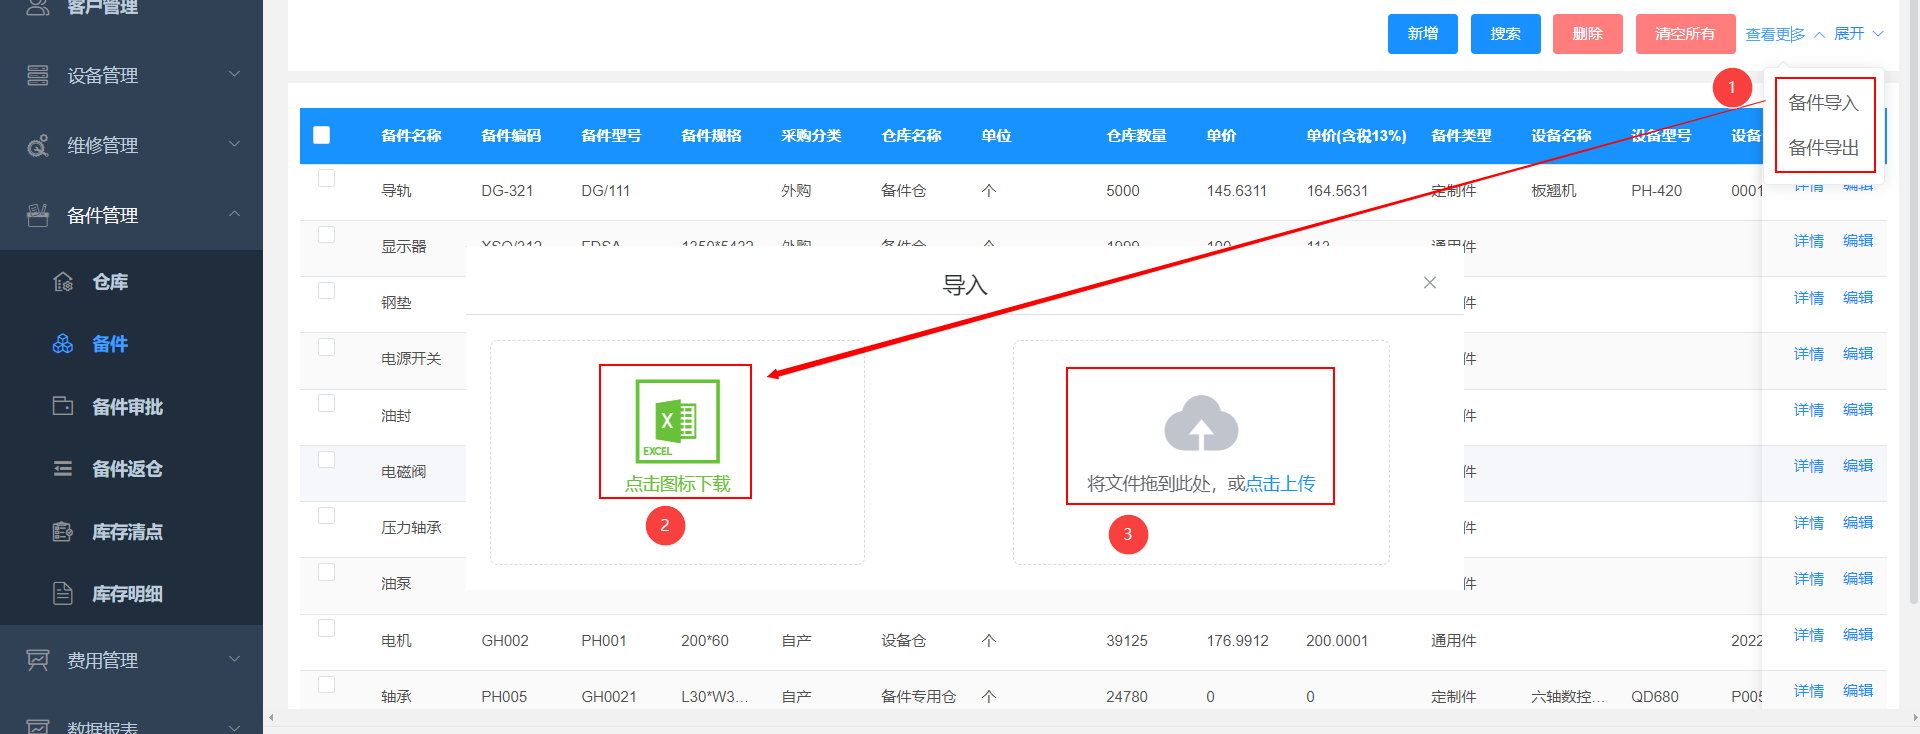The height and width of the screenshot is (734, 1920).
Task: Click the 费用管理 icon in sidebar
Action: pos(38,660)
